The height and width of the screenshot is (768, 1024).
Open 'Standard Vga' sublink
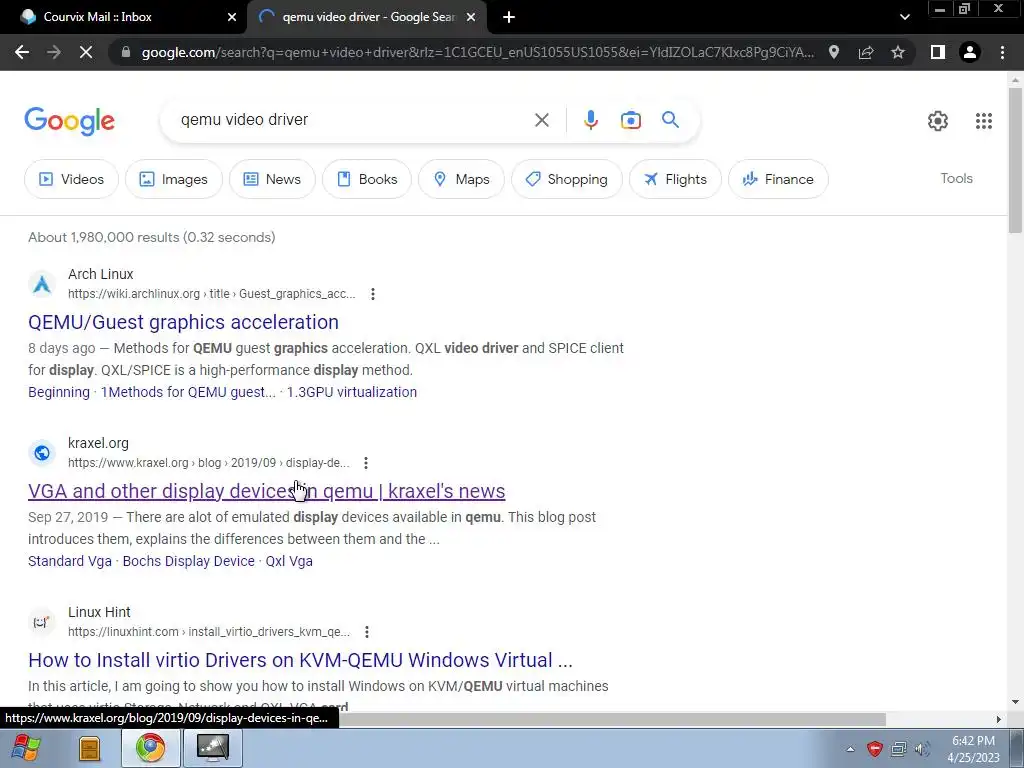(70, 561)
